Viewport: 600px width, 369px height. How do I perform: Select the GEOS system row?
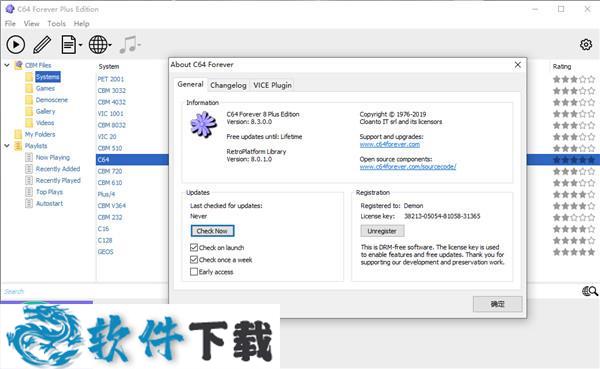pyautogui.click(x=105, y=251)
